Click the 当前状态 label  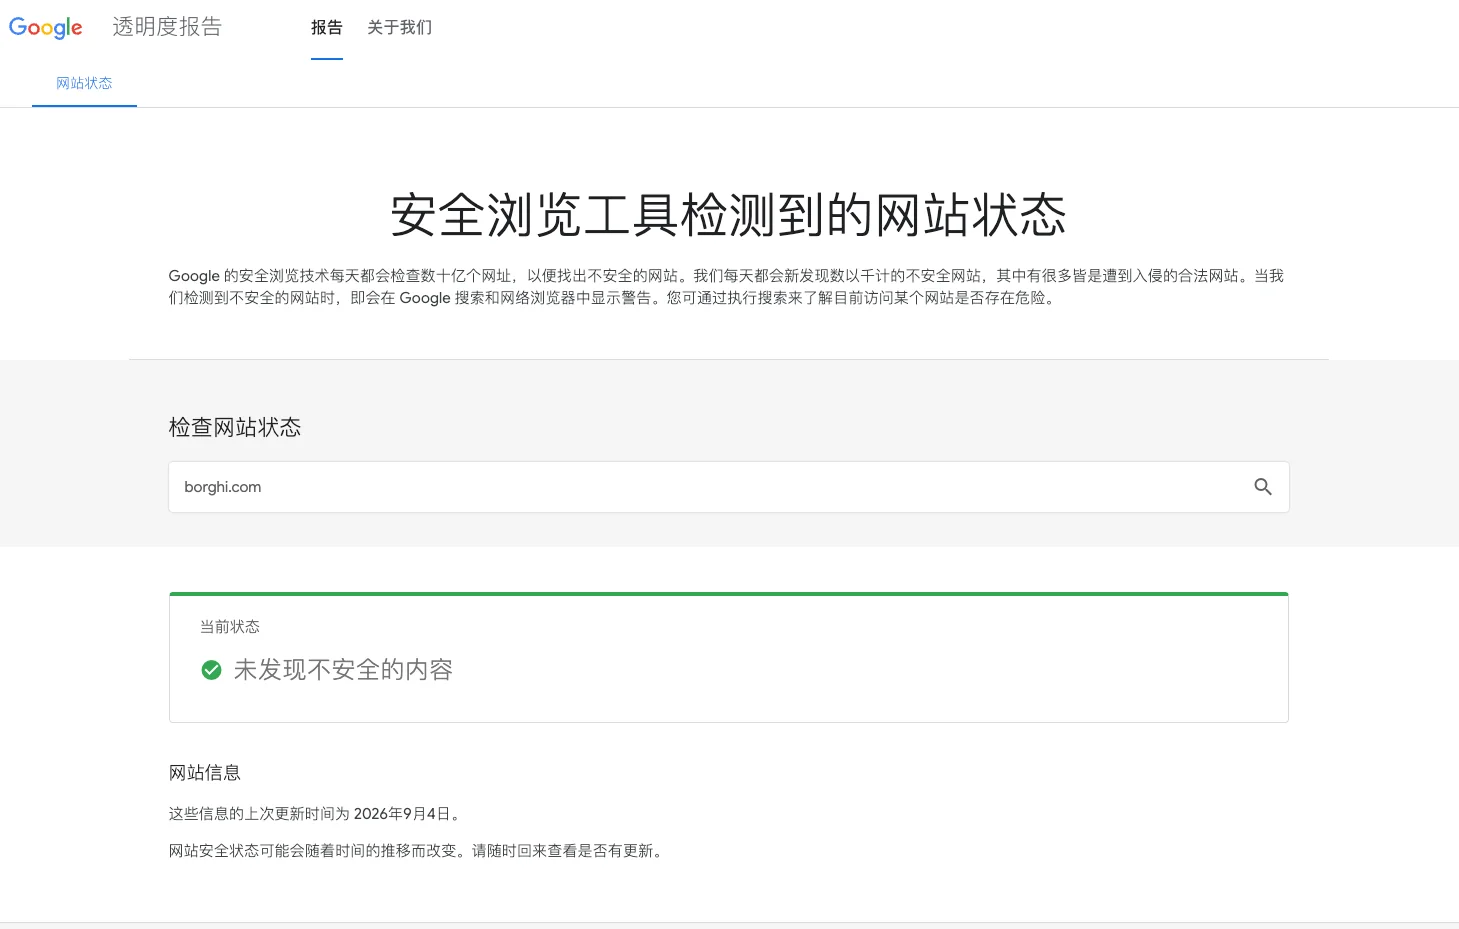(230, 627)
